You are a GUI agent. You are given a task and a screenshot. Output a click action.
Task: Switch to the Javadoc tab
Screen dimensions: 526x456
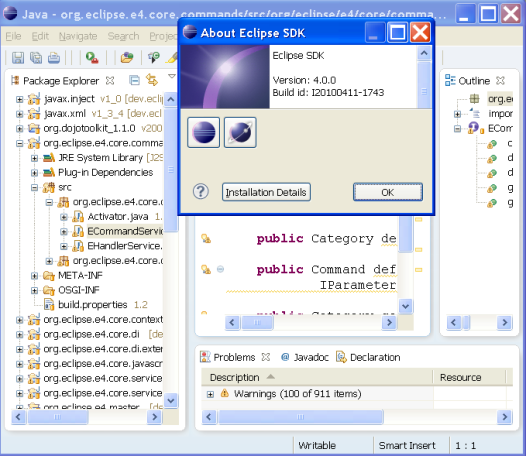pyautogui.click(x=305, y=357)
